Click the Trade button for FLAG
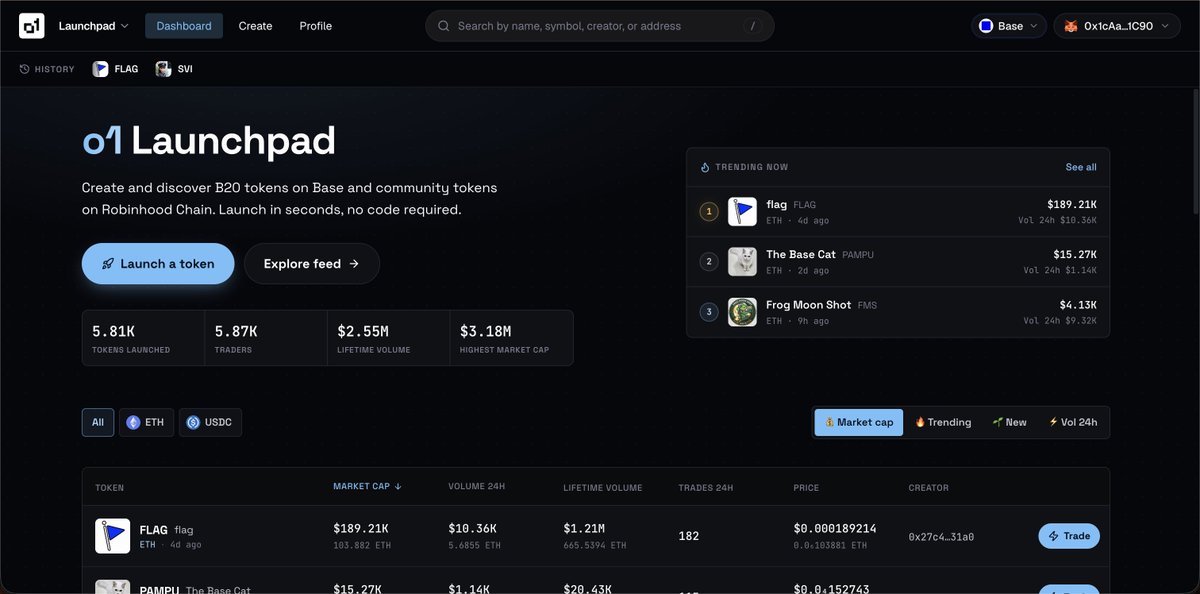Image resolution: width=1200 pixels, height=594 pixels. [x=1069, y=536]
